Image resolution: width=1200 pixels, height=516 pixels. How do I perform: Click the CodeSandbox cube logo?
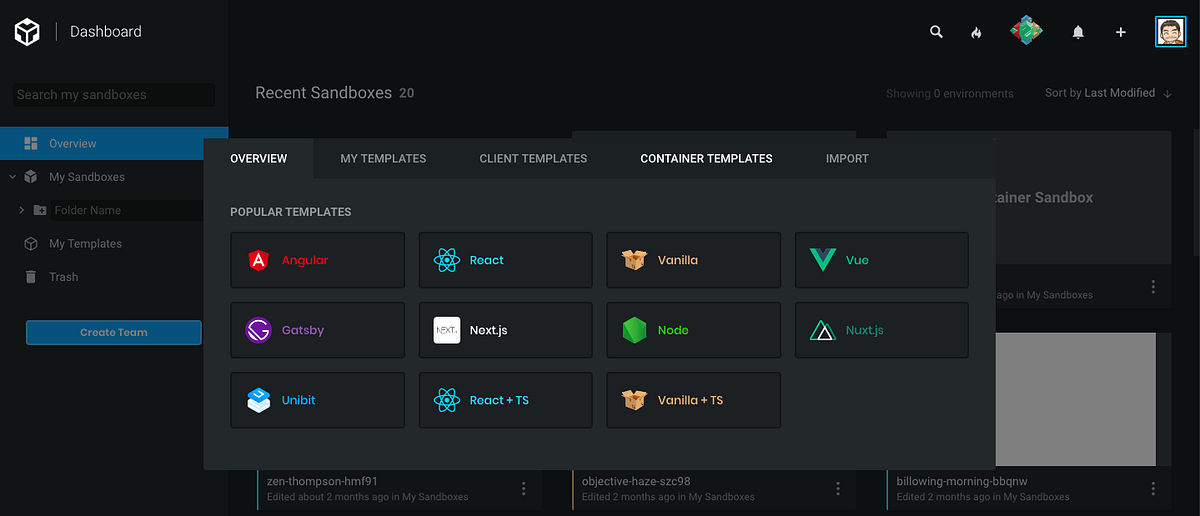coord(27,32)
